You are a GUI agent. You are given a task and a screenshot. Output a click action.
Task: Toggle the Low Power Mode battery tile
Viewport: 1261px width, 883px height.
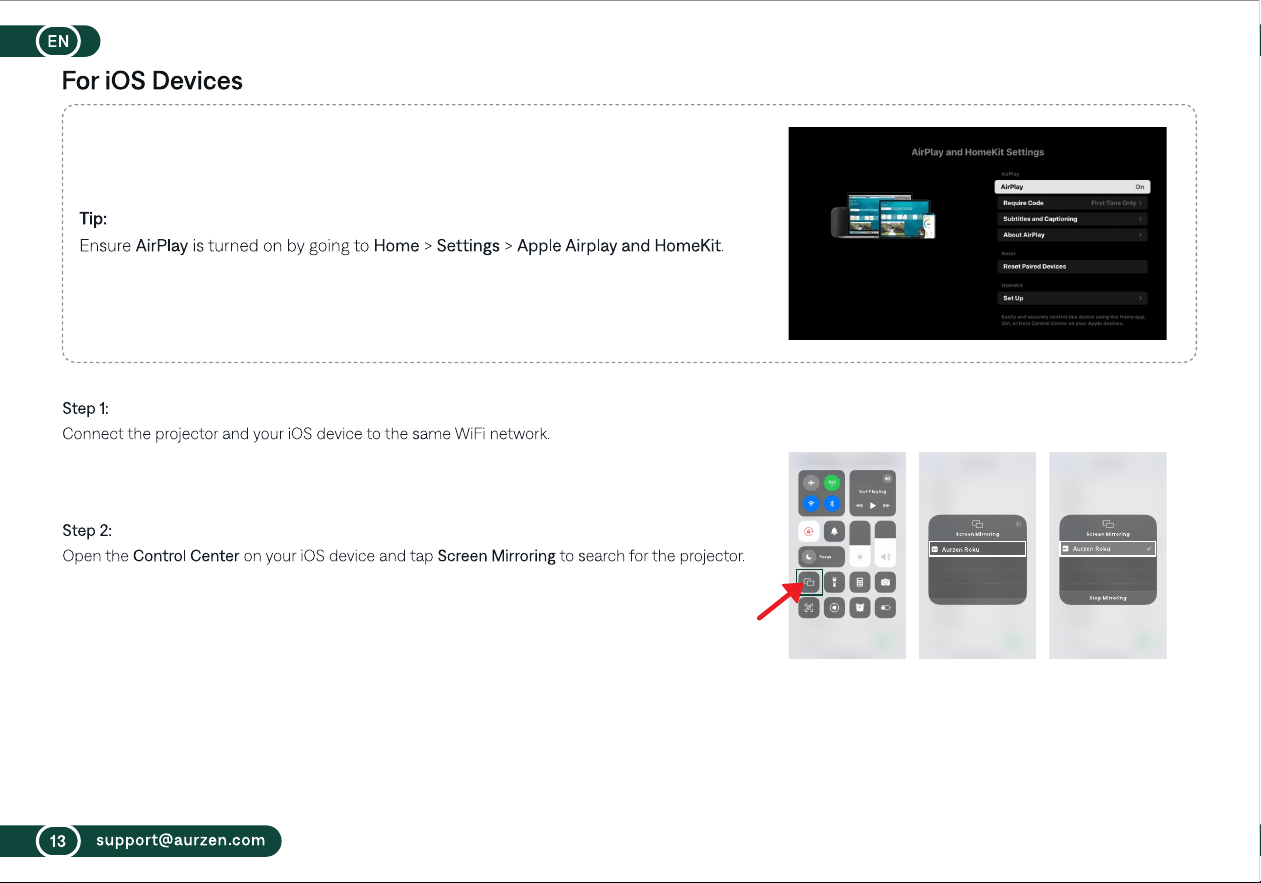click(885, 607)
